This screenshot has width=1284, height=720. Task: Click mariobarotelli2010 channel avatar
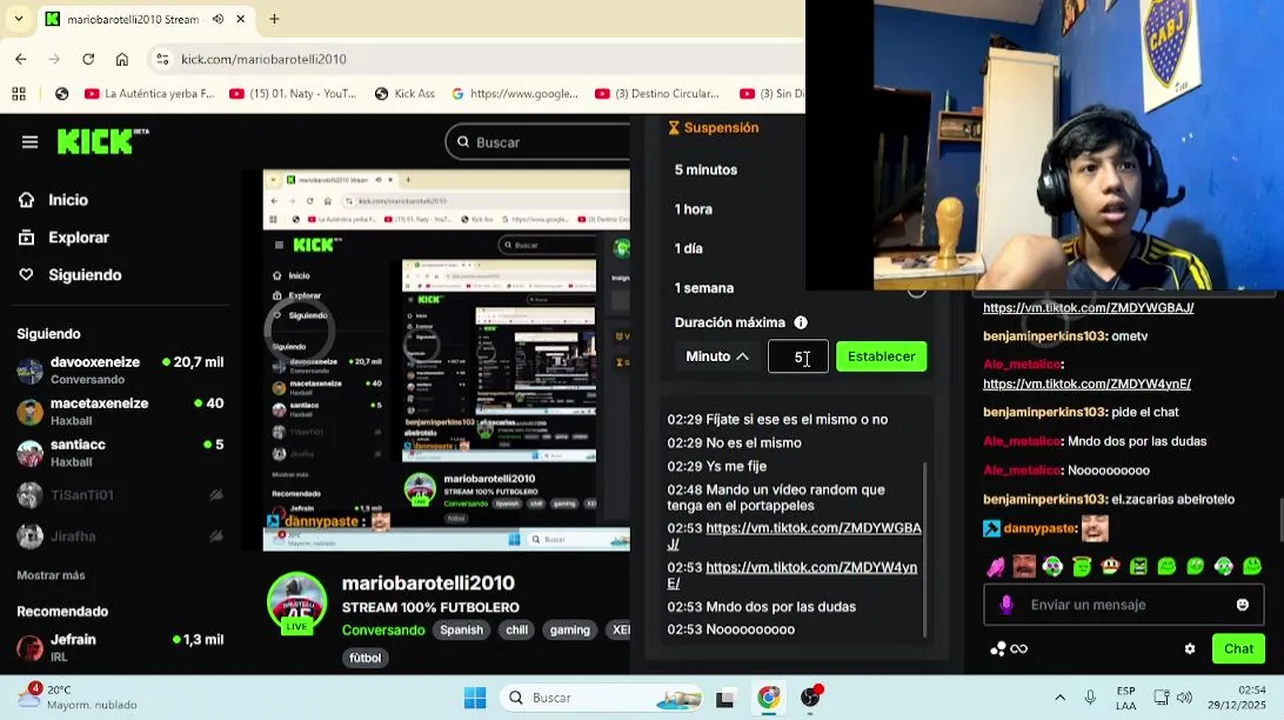coord(297,602)
